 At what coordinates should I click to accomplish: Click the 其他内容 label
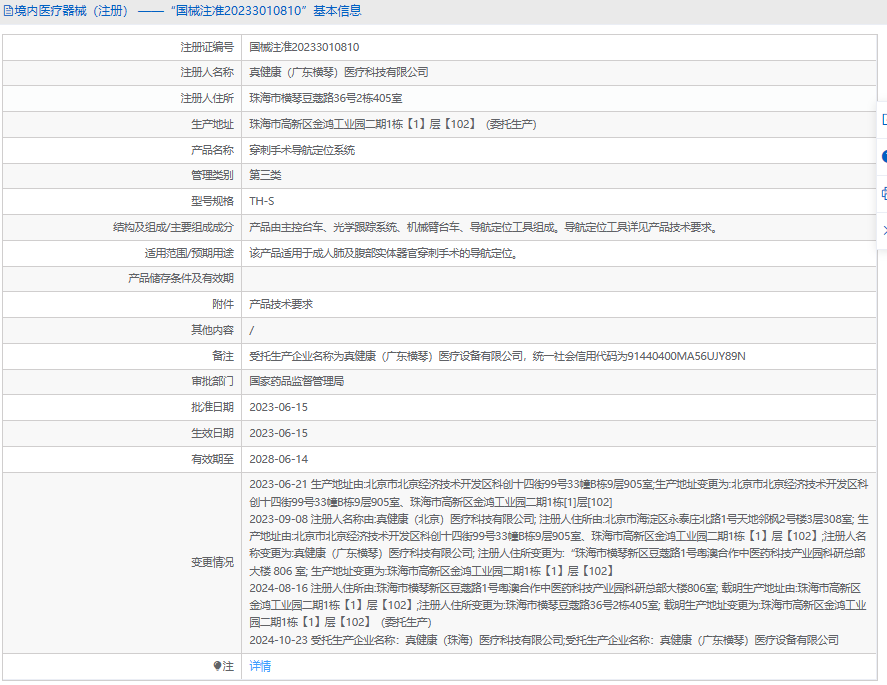pos(212,330)
